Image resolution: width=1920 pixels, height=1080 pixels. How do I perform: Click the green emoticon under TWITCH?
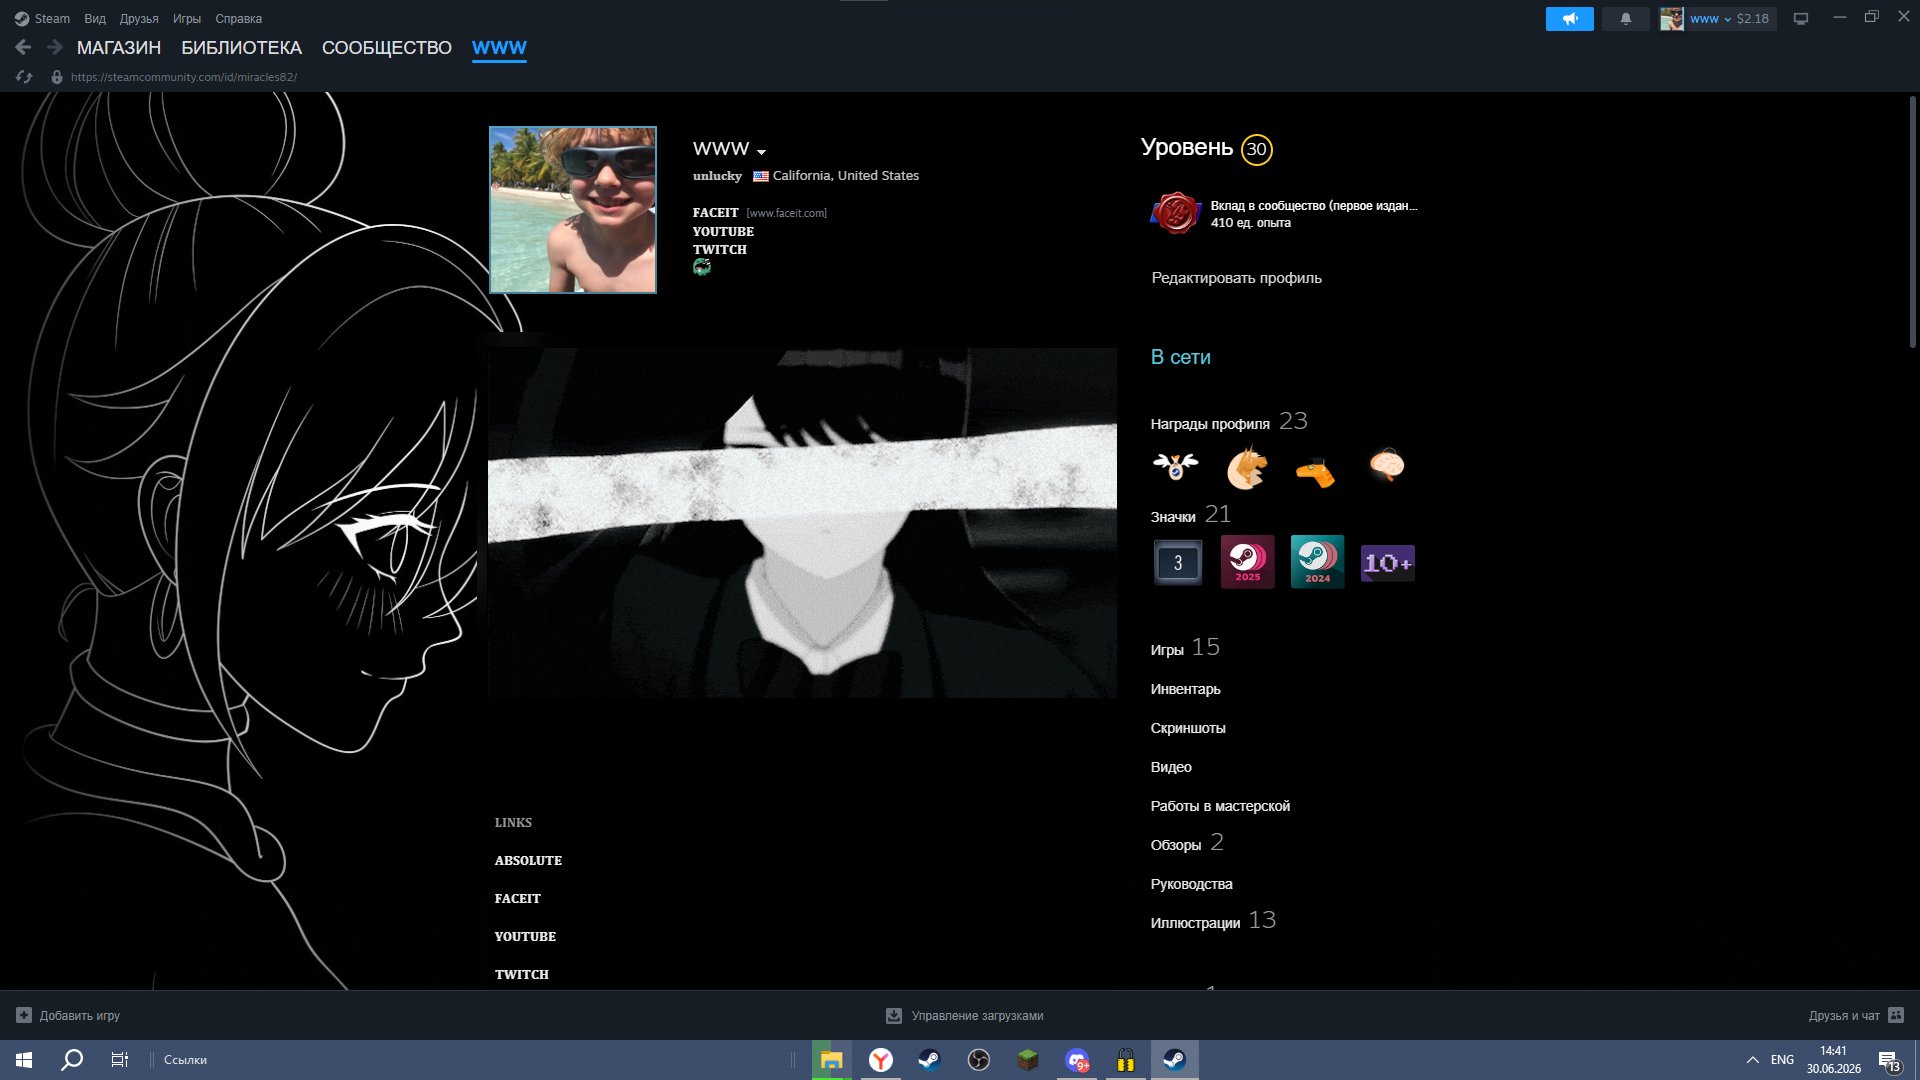coord(702,267)
